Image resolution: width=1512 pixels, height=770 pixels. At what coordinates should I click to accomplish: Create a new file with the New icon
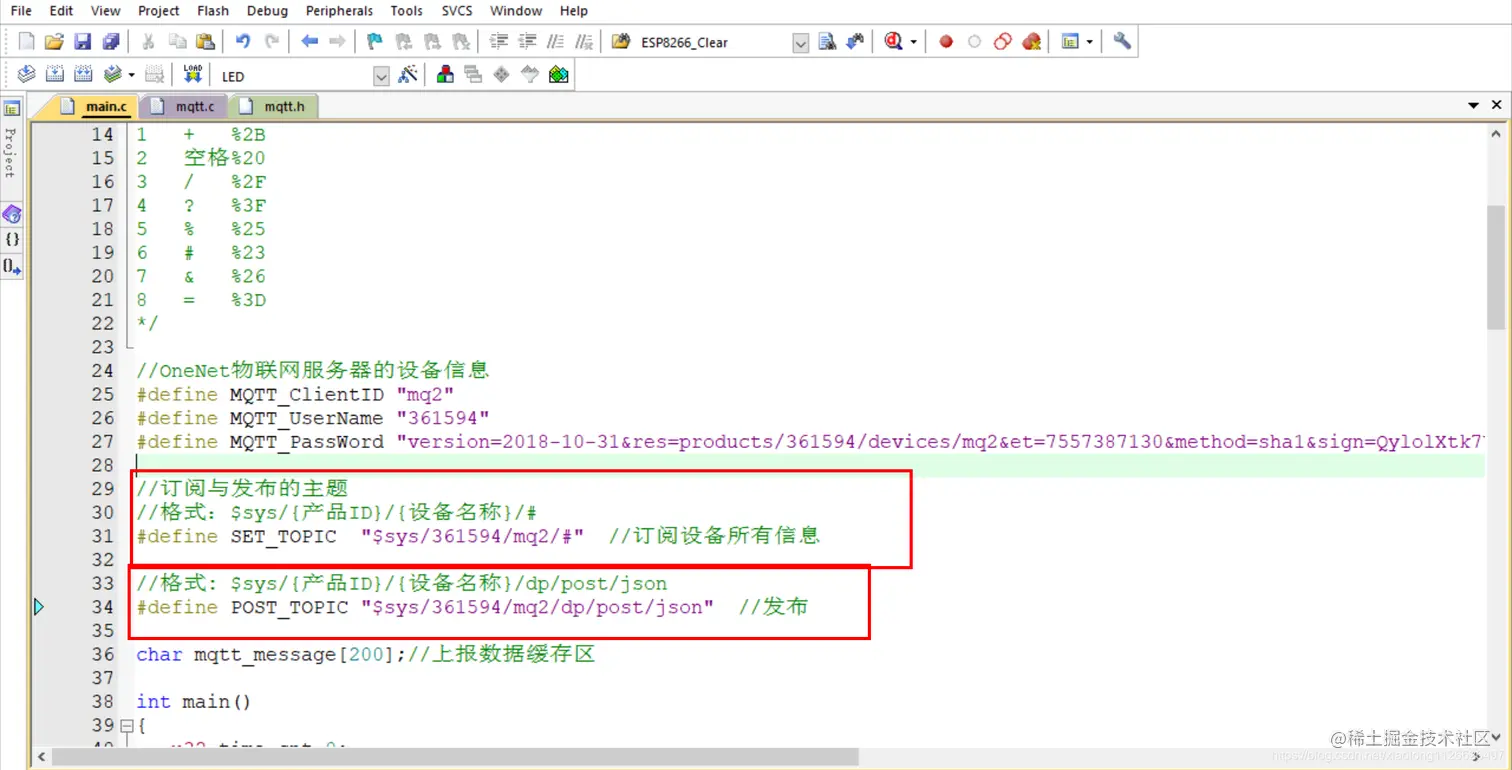click(27, 42)
